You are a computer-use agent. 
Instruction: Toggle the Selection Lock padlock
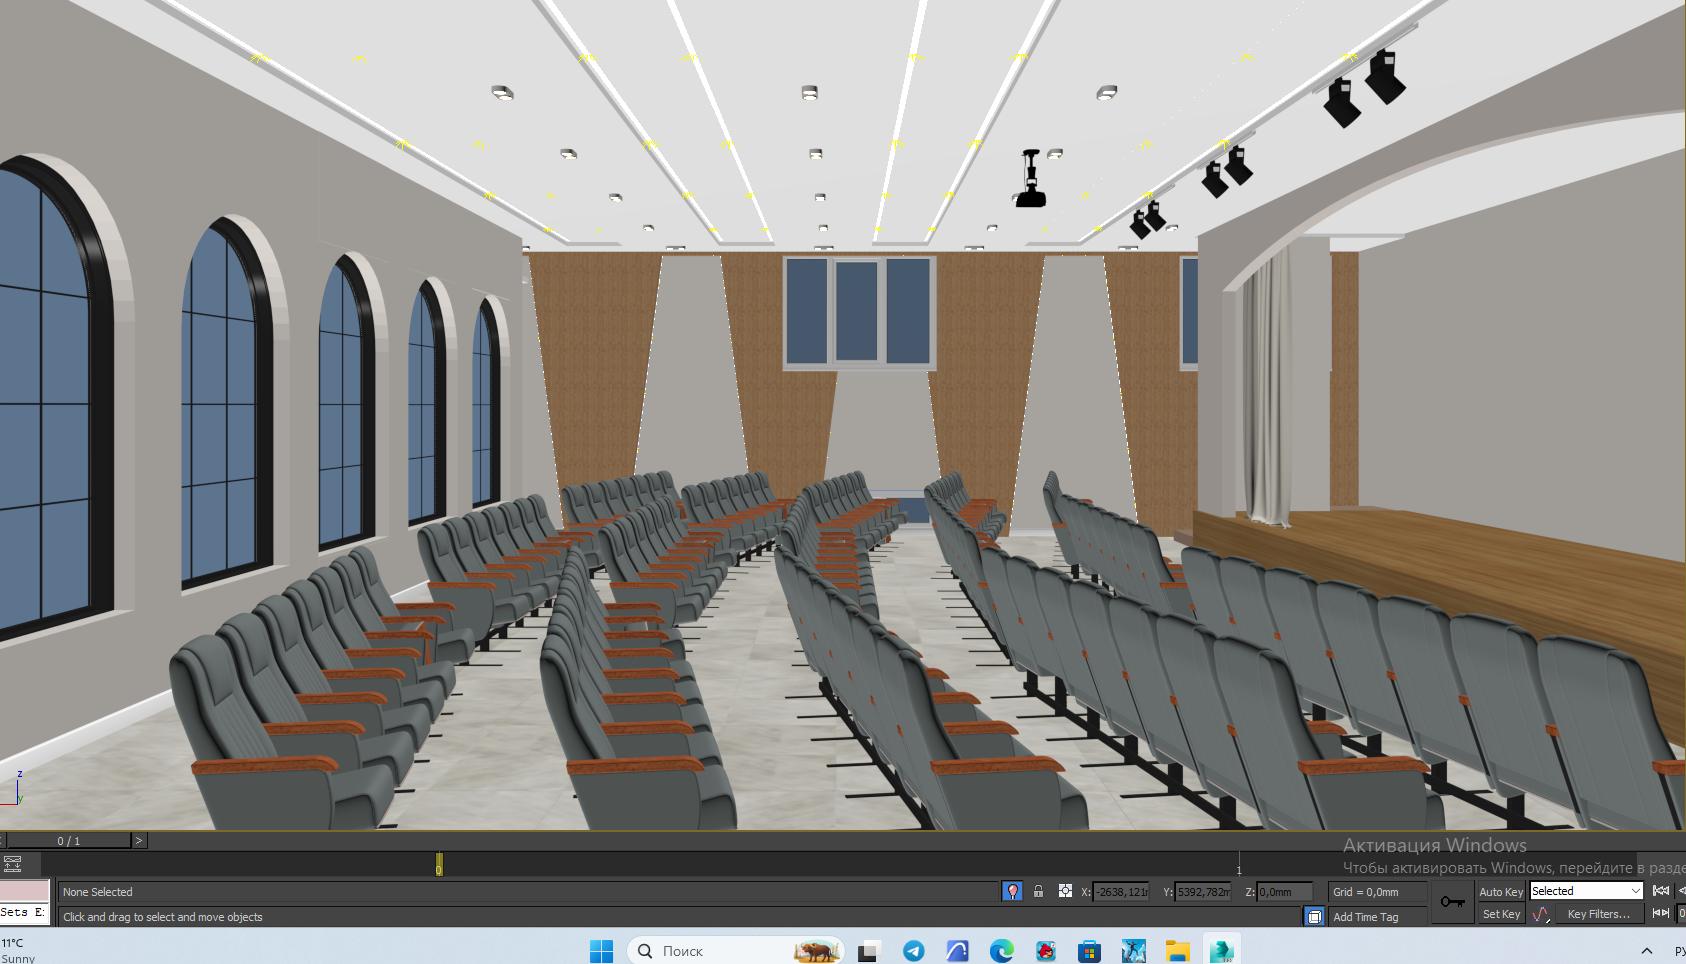1038,891
